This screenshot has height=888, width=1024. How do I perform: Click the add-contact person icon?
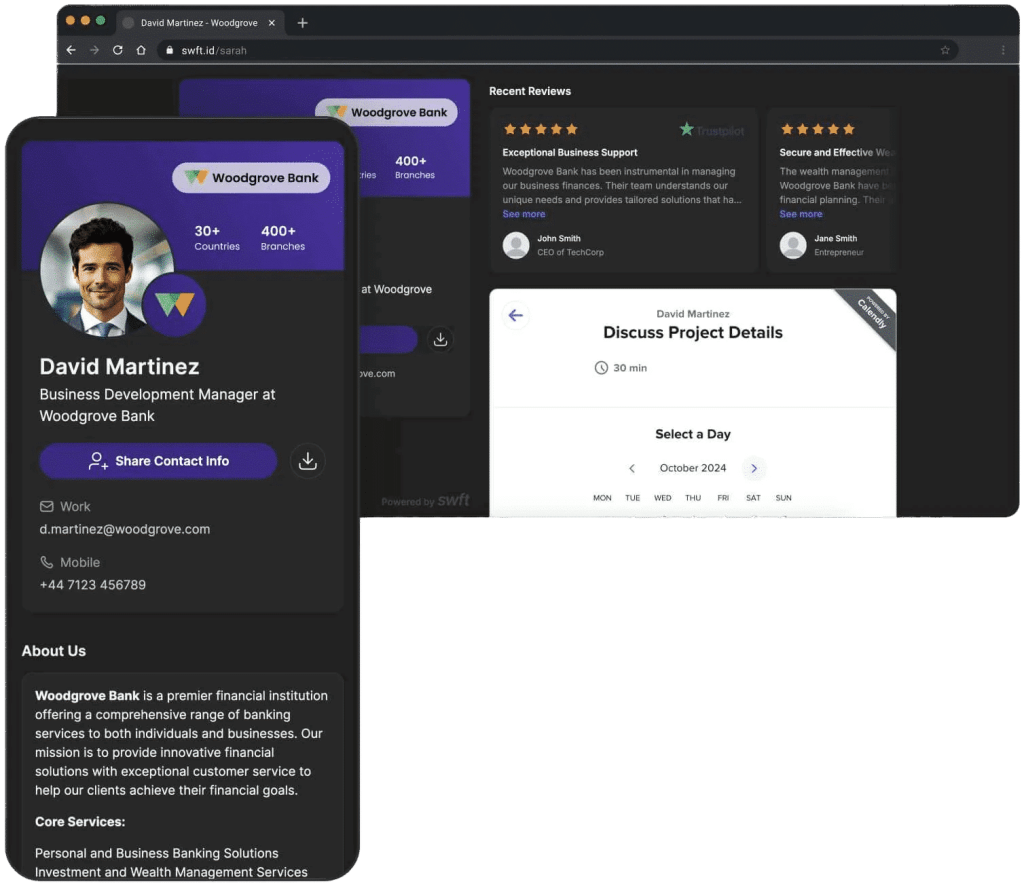coord(98,461)
